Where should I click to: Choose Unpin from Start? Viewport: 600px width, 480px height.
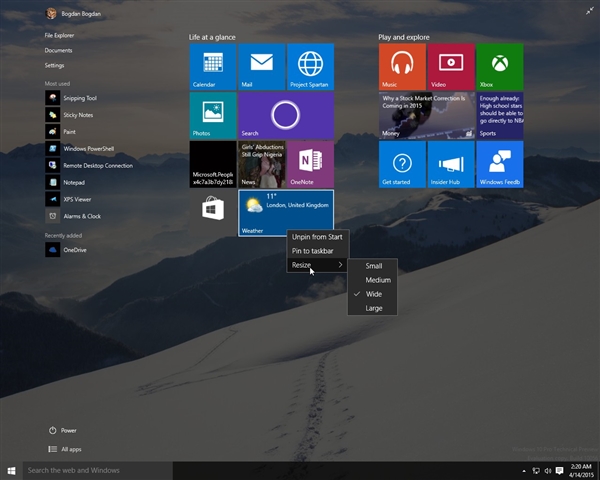point(315,236)
